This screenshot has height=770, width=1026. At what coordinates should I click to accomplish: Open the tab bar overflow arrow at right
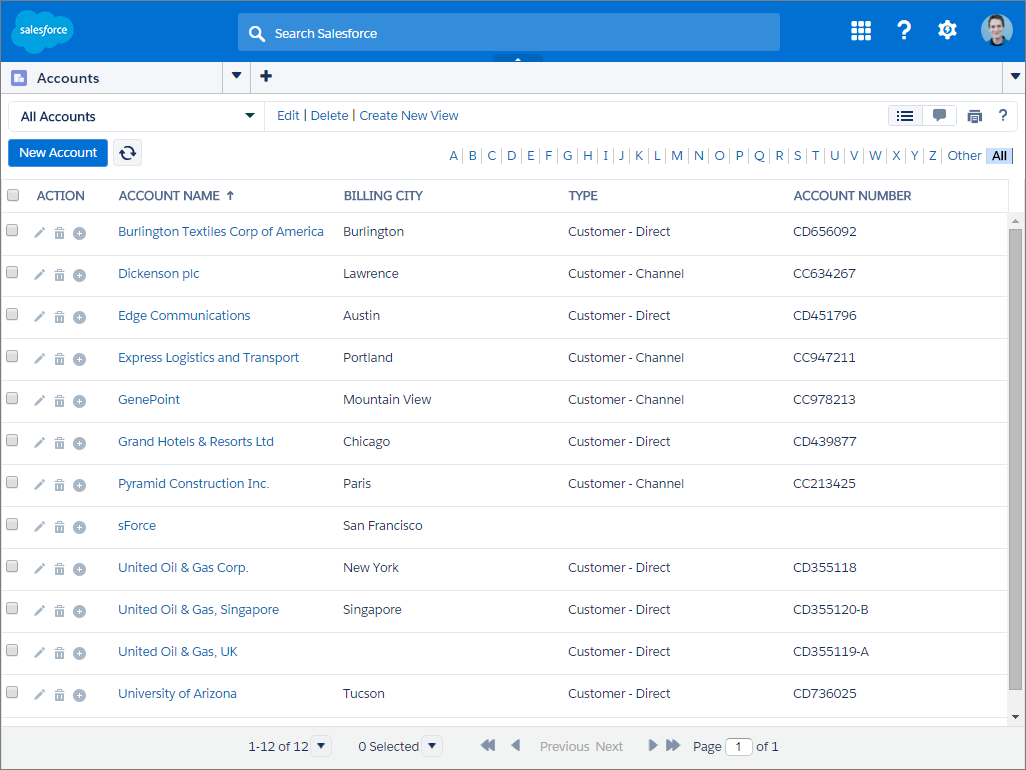point(1015,77)
